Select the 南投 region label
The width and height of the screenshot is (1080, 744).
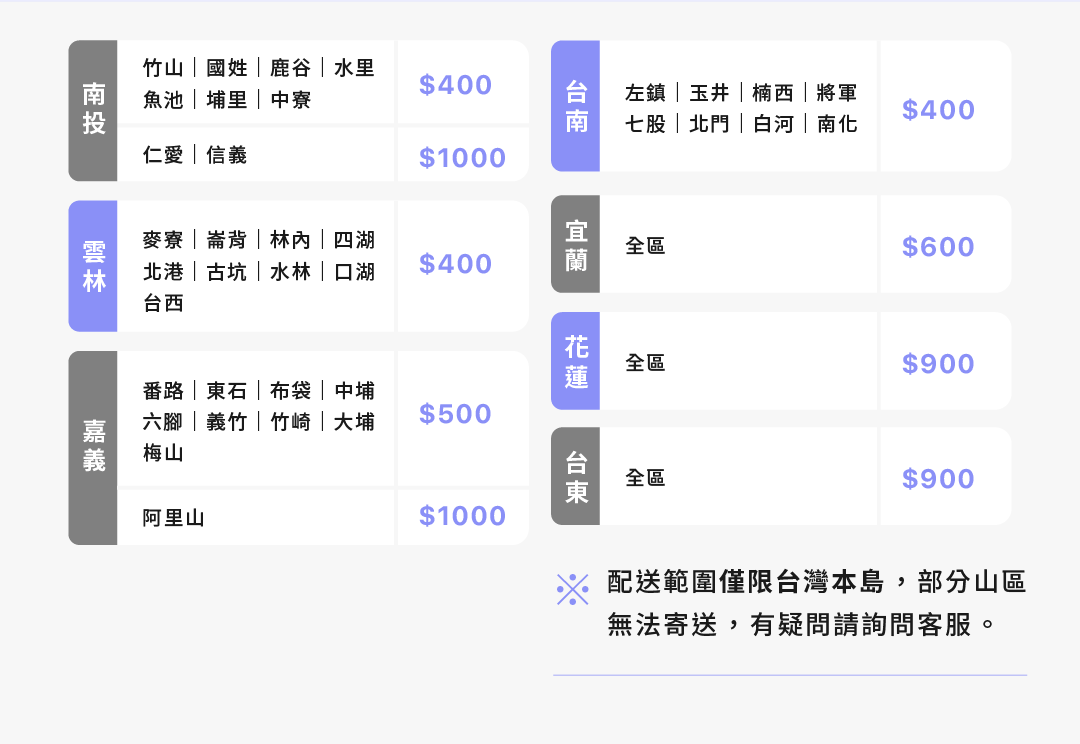coord(93,110)
